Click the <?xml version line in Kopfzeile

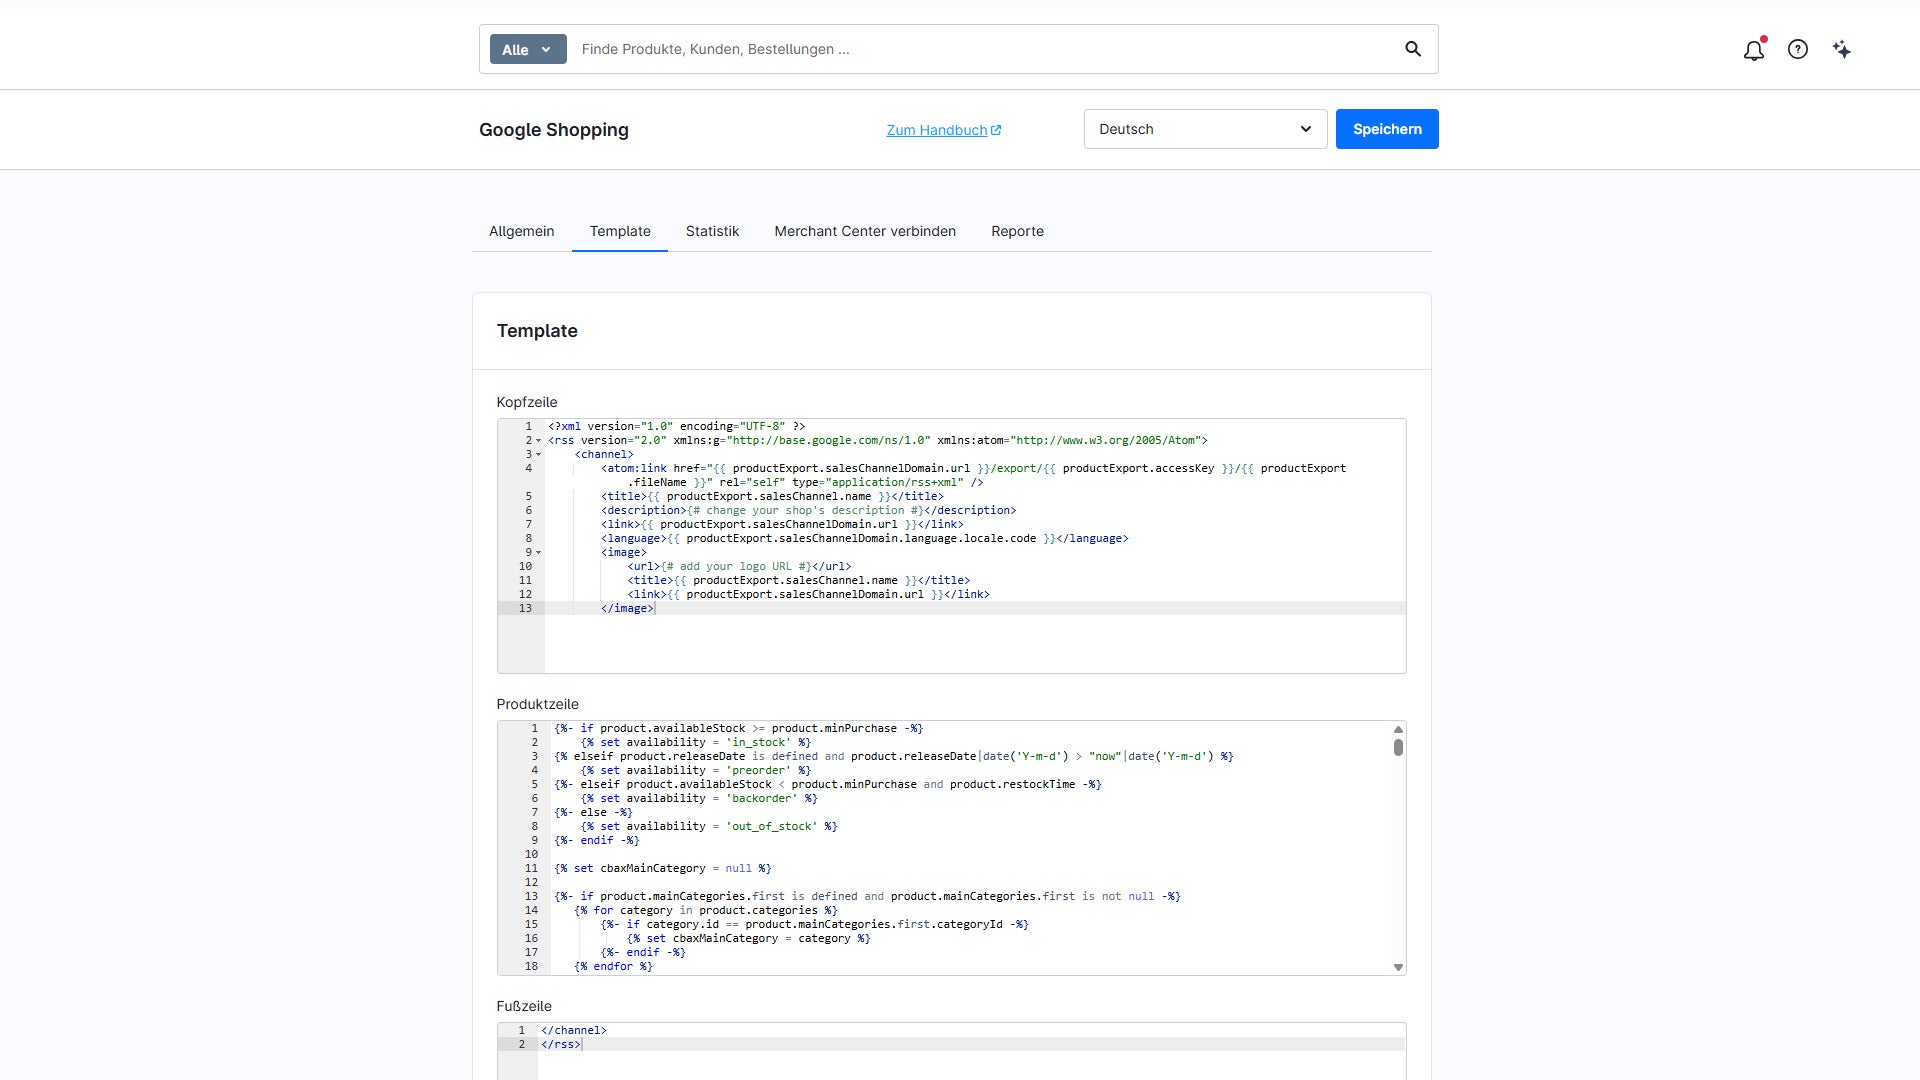click(x=676, y=427)
